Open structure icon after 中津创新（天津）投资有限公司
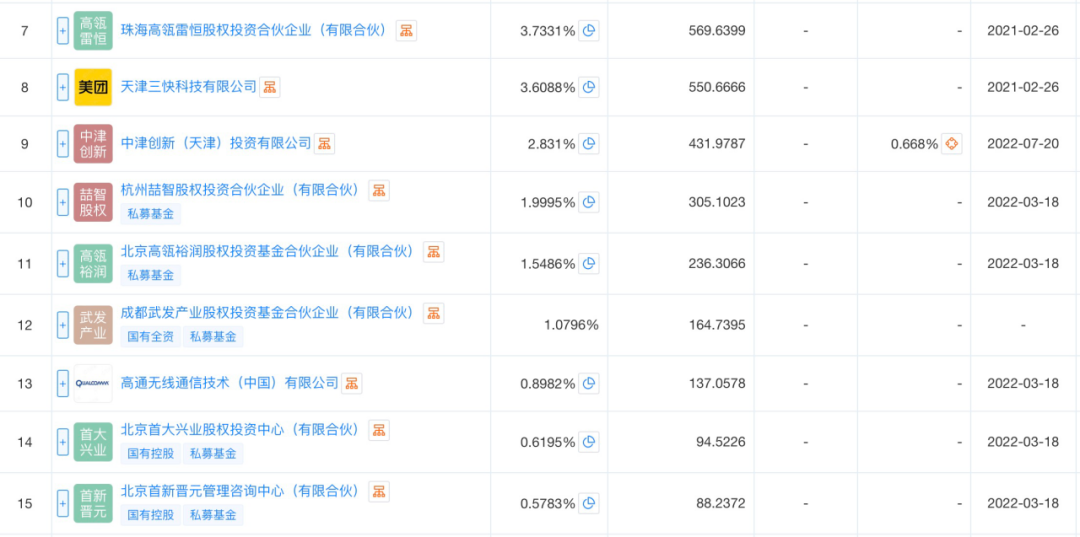This screenshot has width=1080, height=537. click(x=325, y=144)
